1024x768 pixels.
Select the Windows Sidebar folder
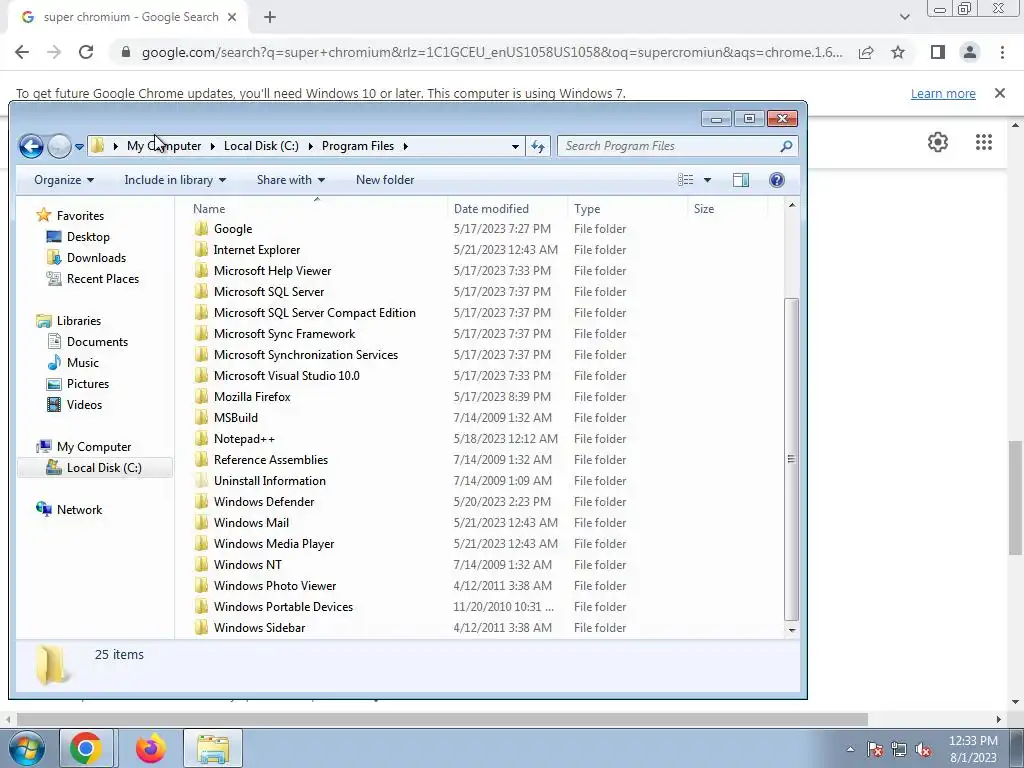point(259,628)
